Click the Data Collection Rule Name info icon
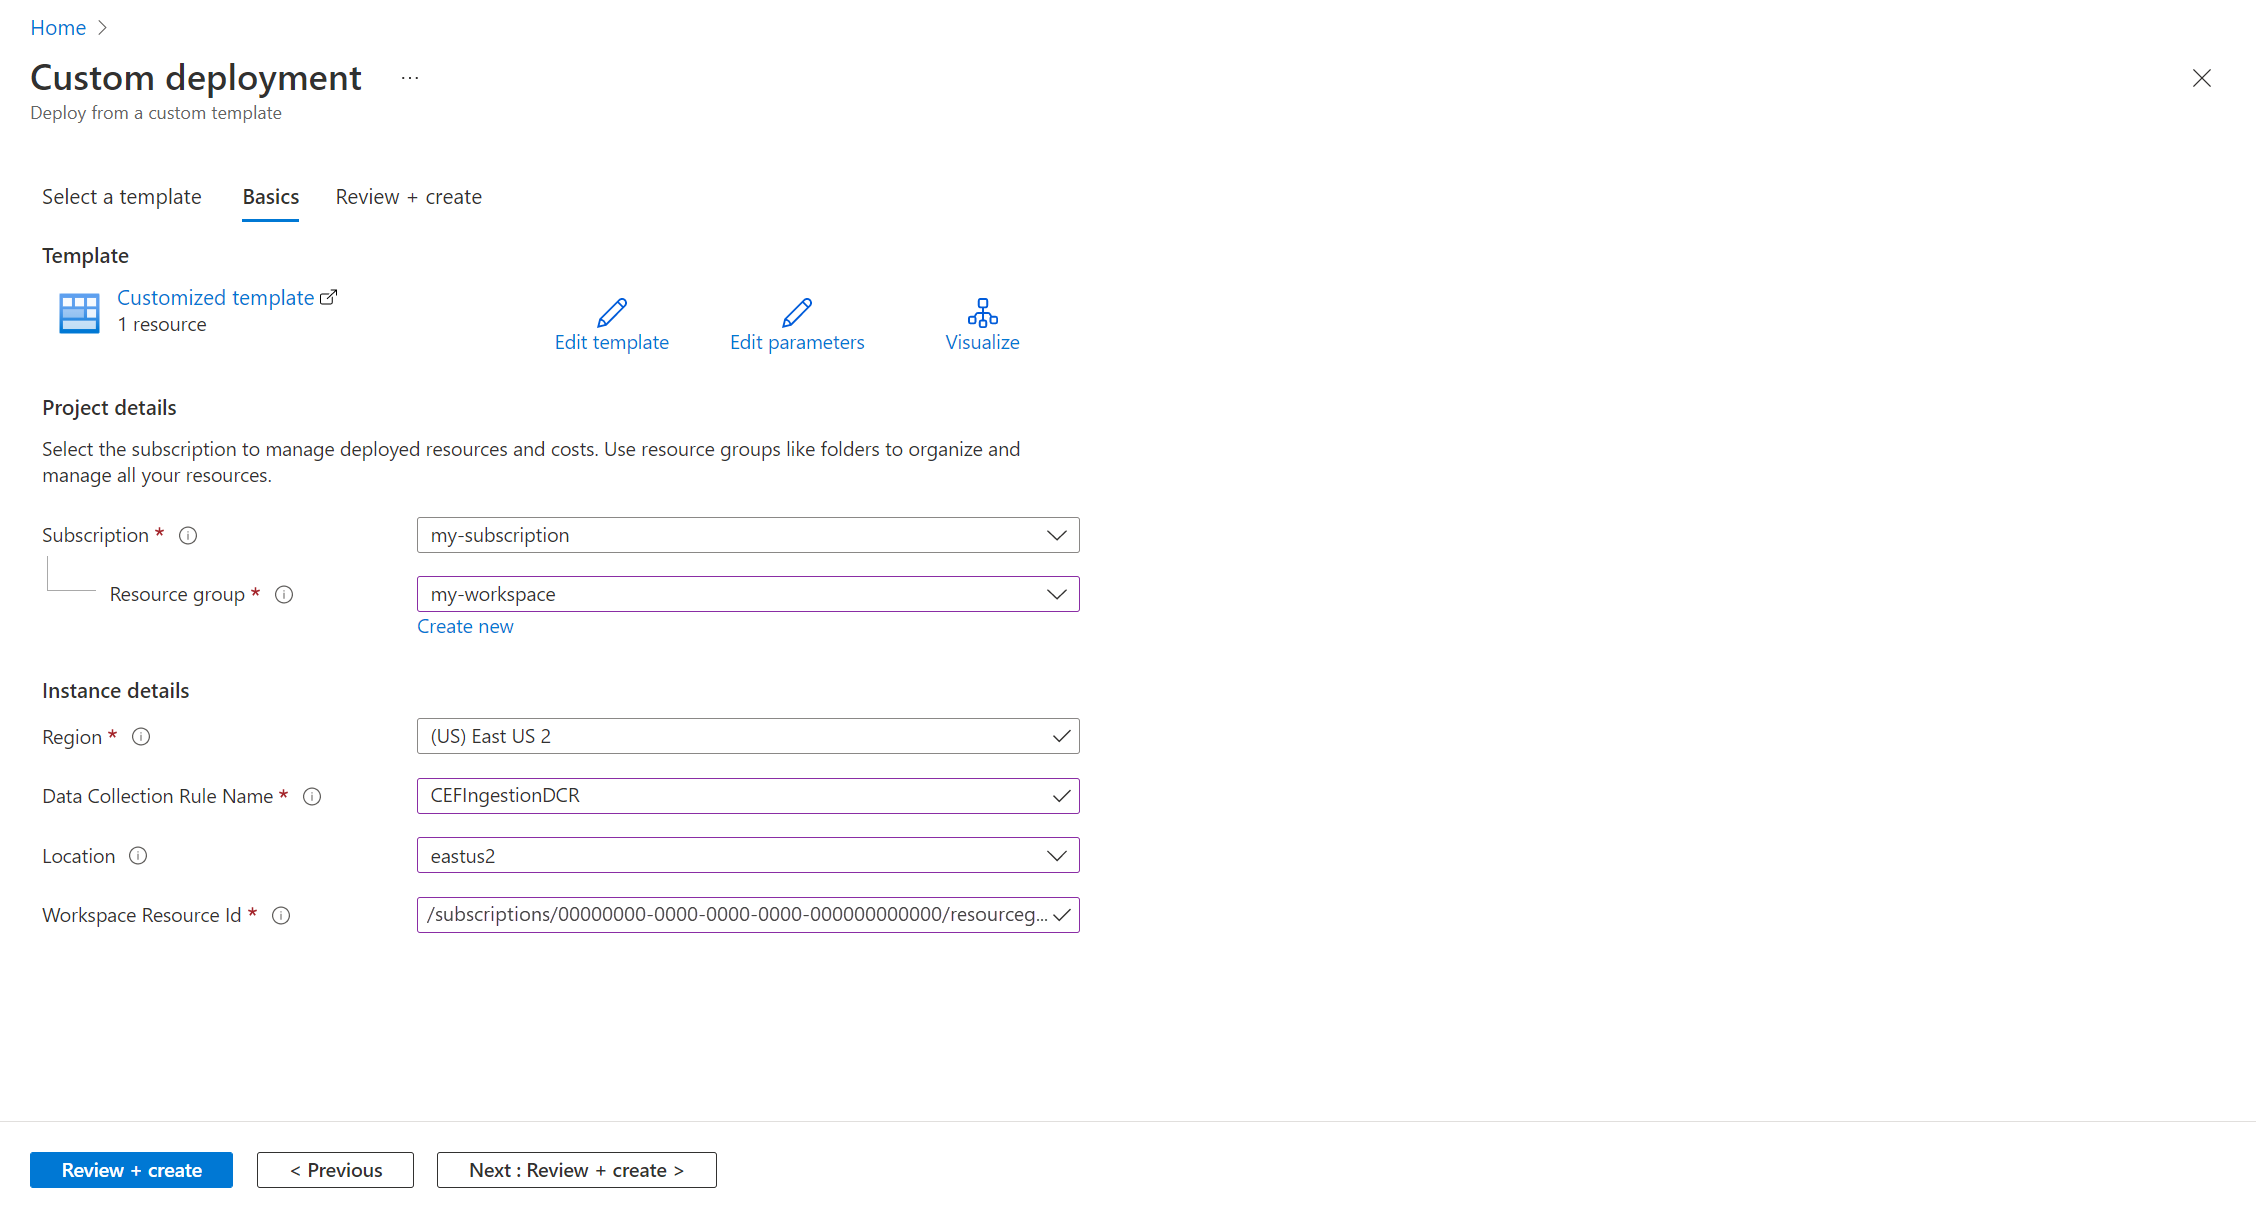 click(312, 797)
